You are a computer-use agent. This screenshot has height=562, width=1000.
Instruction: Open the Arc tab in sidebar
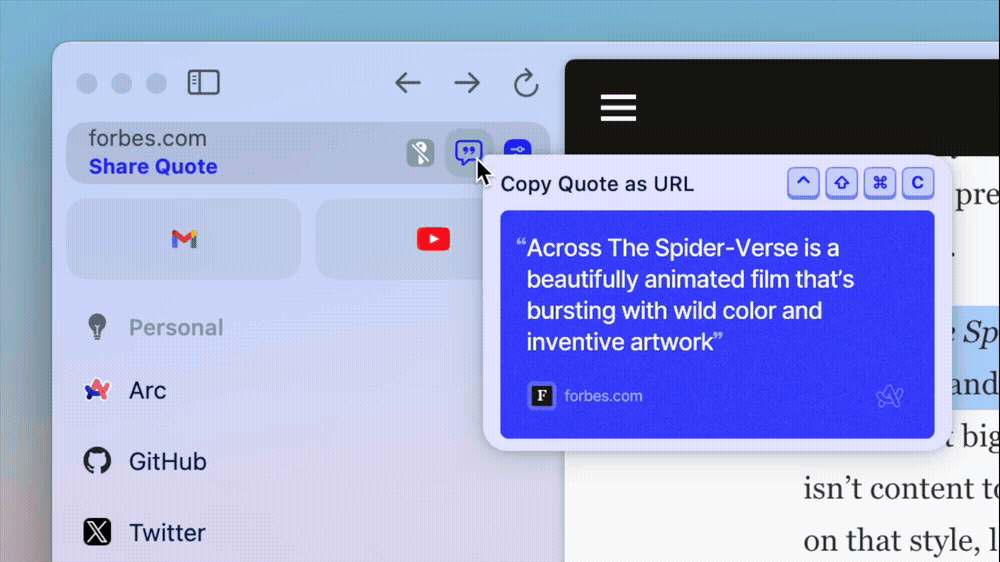147,390
